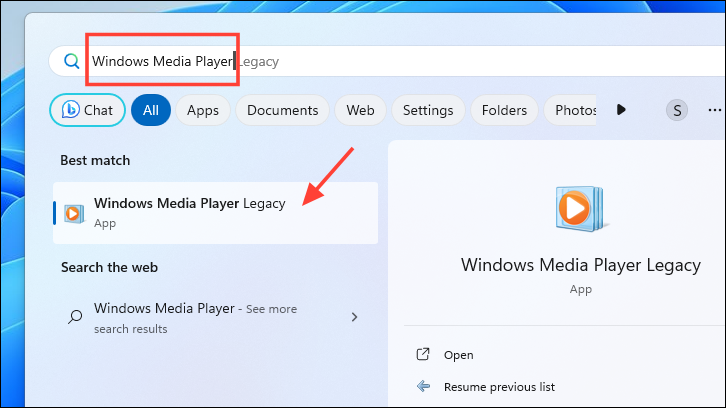Click Open in the preview pane

pyautogui.click(x=458, y=355)
